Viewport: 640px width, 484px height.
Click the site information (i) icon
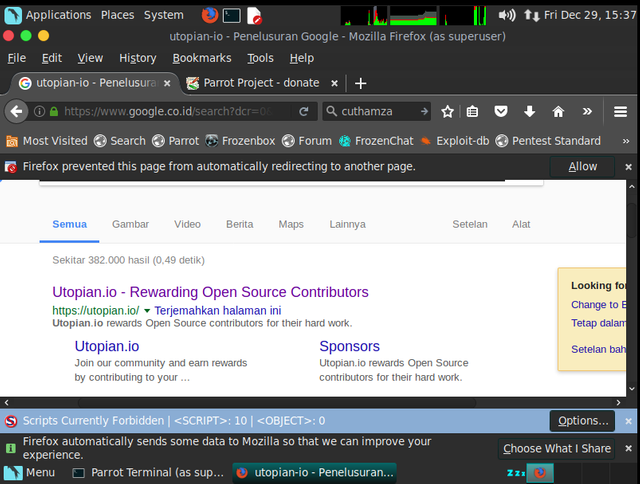pyautogui.click(x=39, y=111)
